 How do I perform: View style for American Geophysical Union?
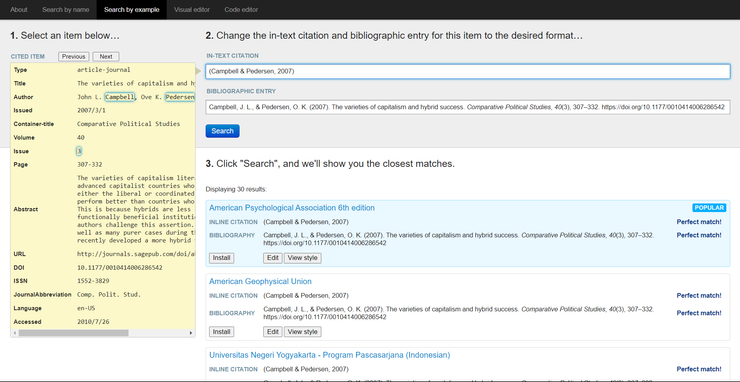[x=303, y=332]
